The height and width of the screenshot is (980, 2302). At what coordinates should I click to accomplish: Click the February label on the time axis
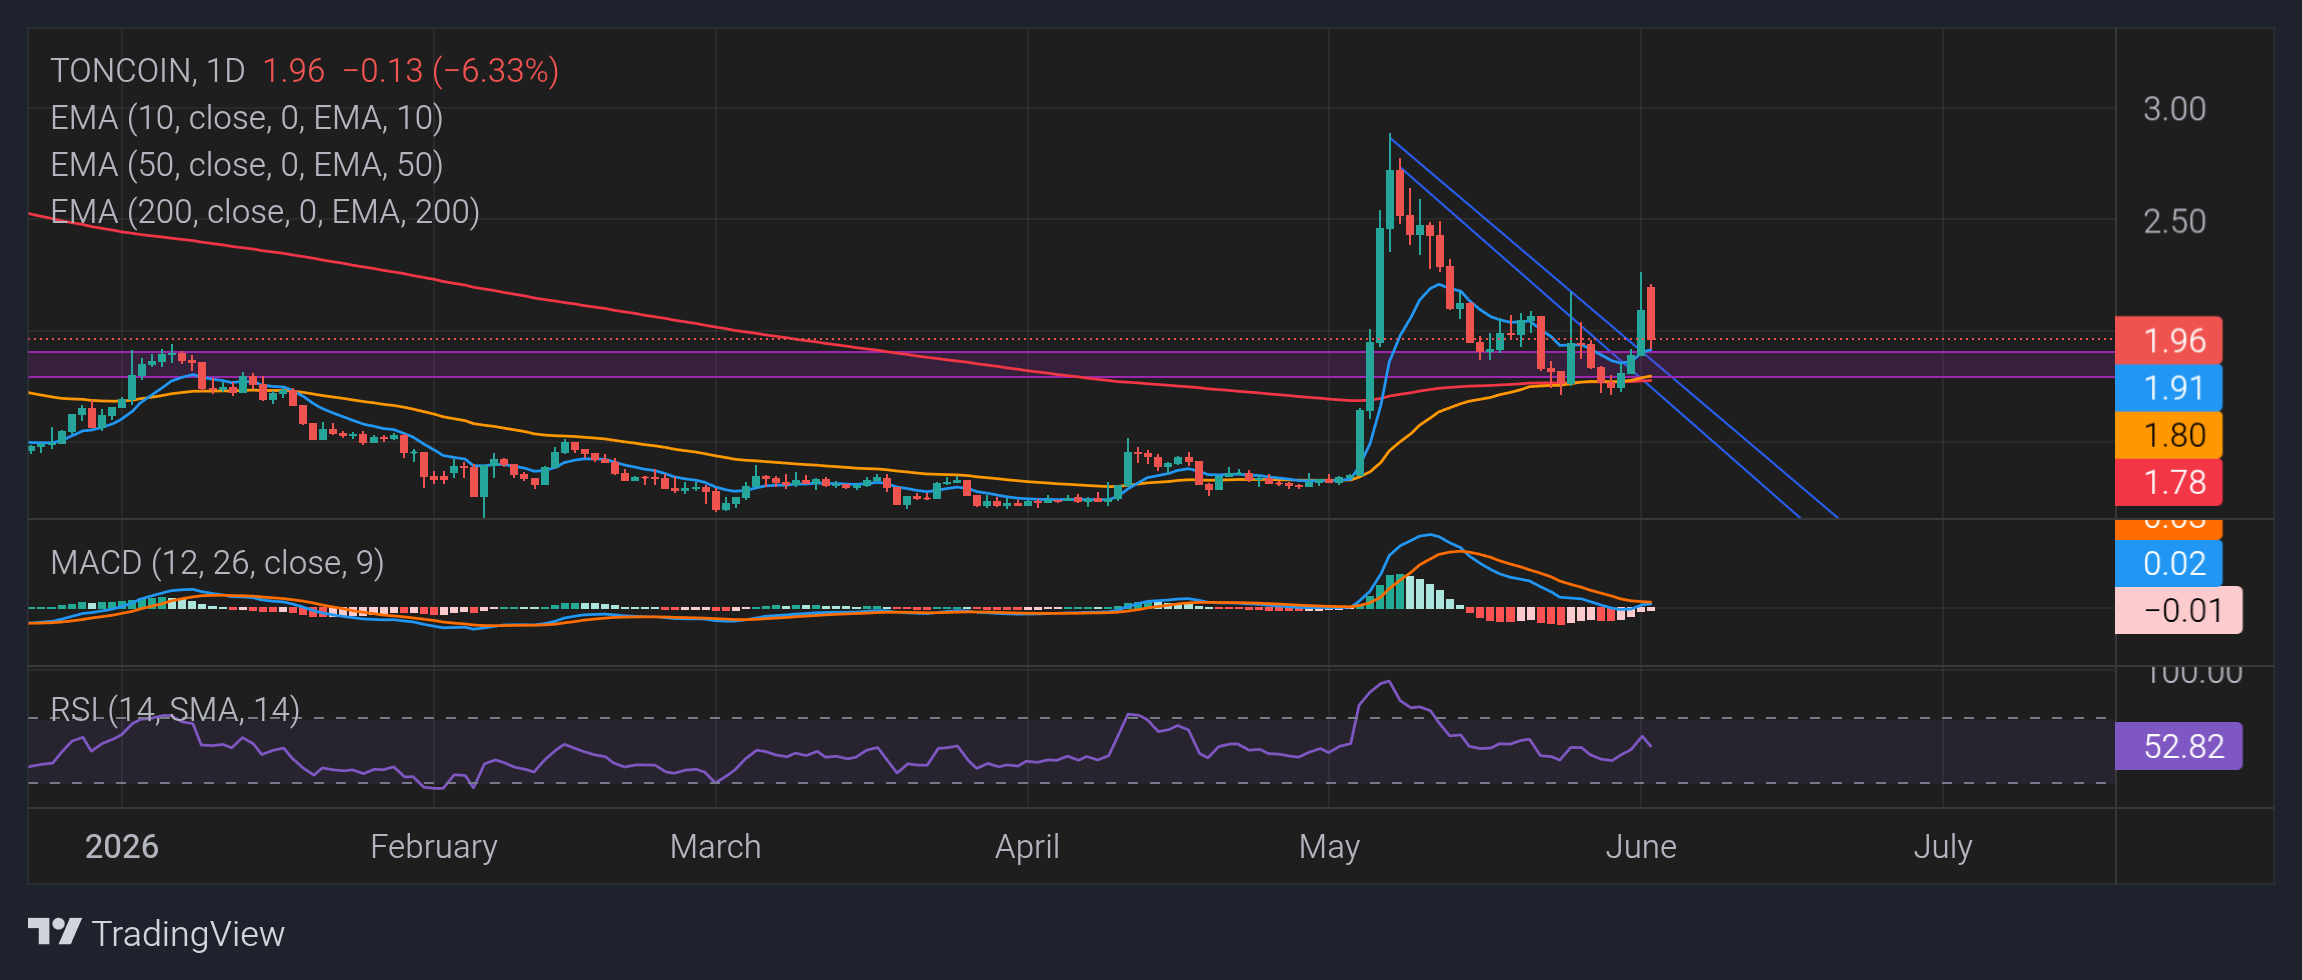434,847
